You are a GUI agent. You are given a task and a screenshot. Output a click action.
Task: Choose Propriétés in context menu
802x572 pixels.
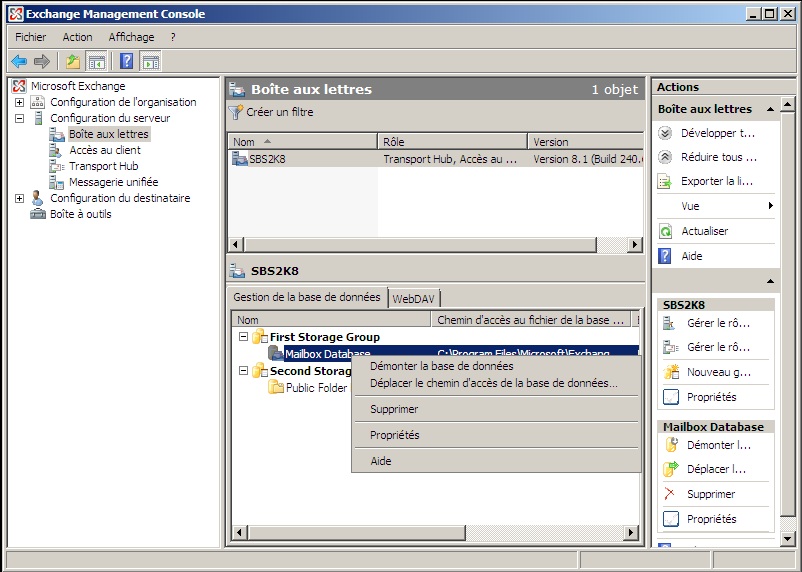394,435
